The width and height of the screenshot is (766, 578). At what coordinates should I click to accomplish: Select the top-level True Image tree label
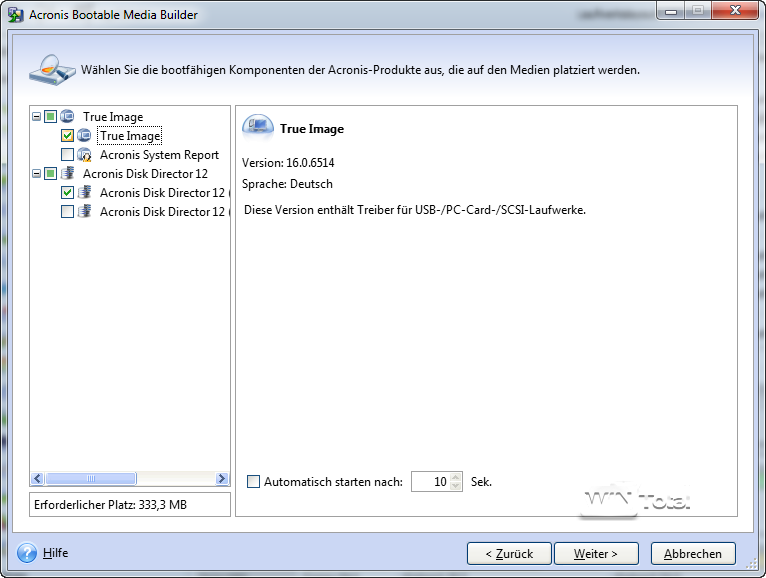click(x=113, y=117)
